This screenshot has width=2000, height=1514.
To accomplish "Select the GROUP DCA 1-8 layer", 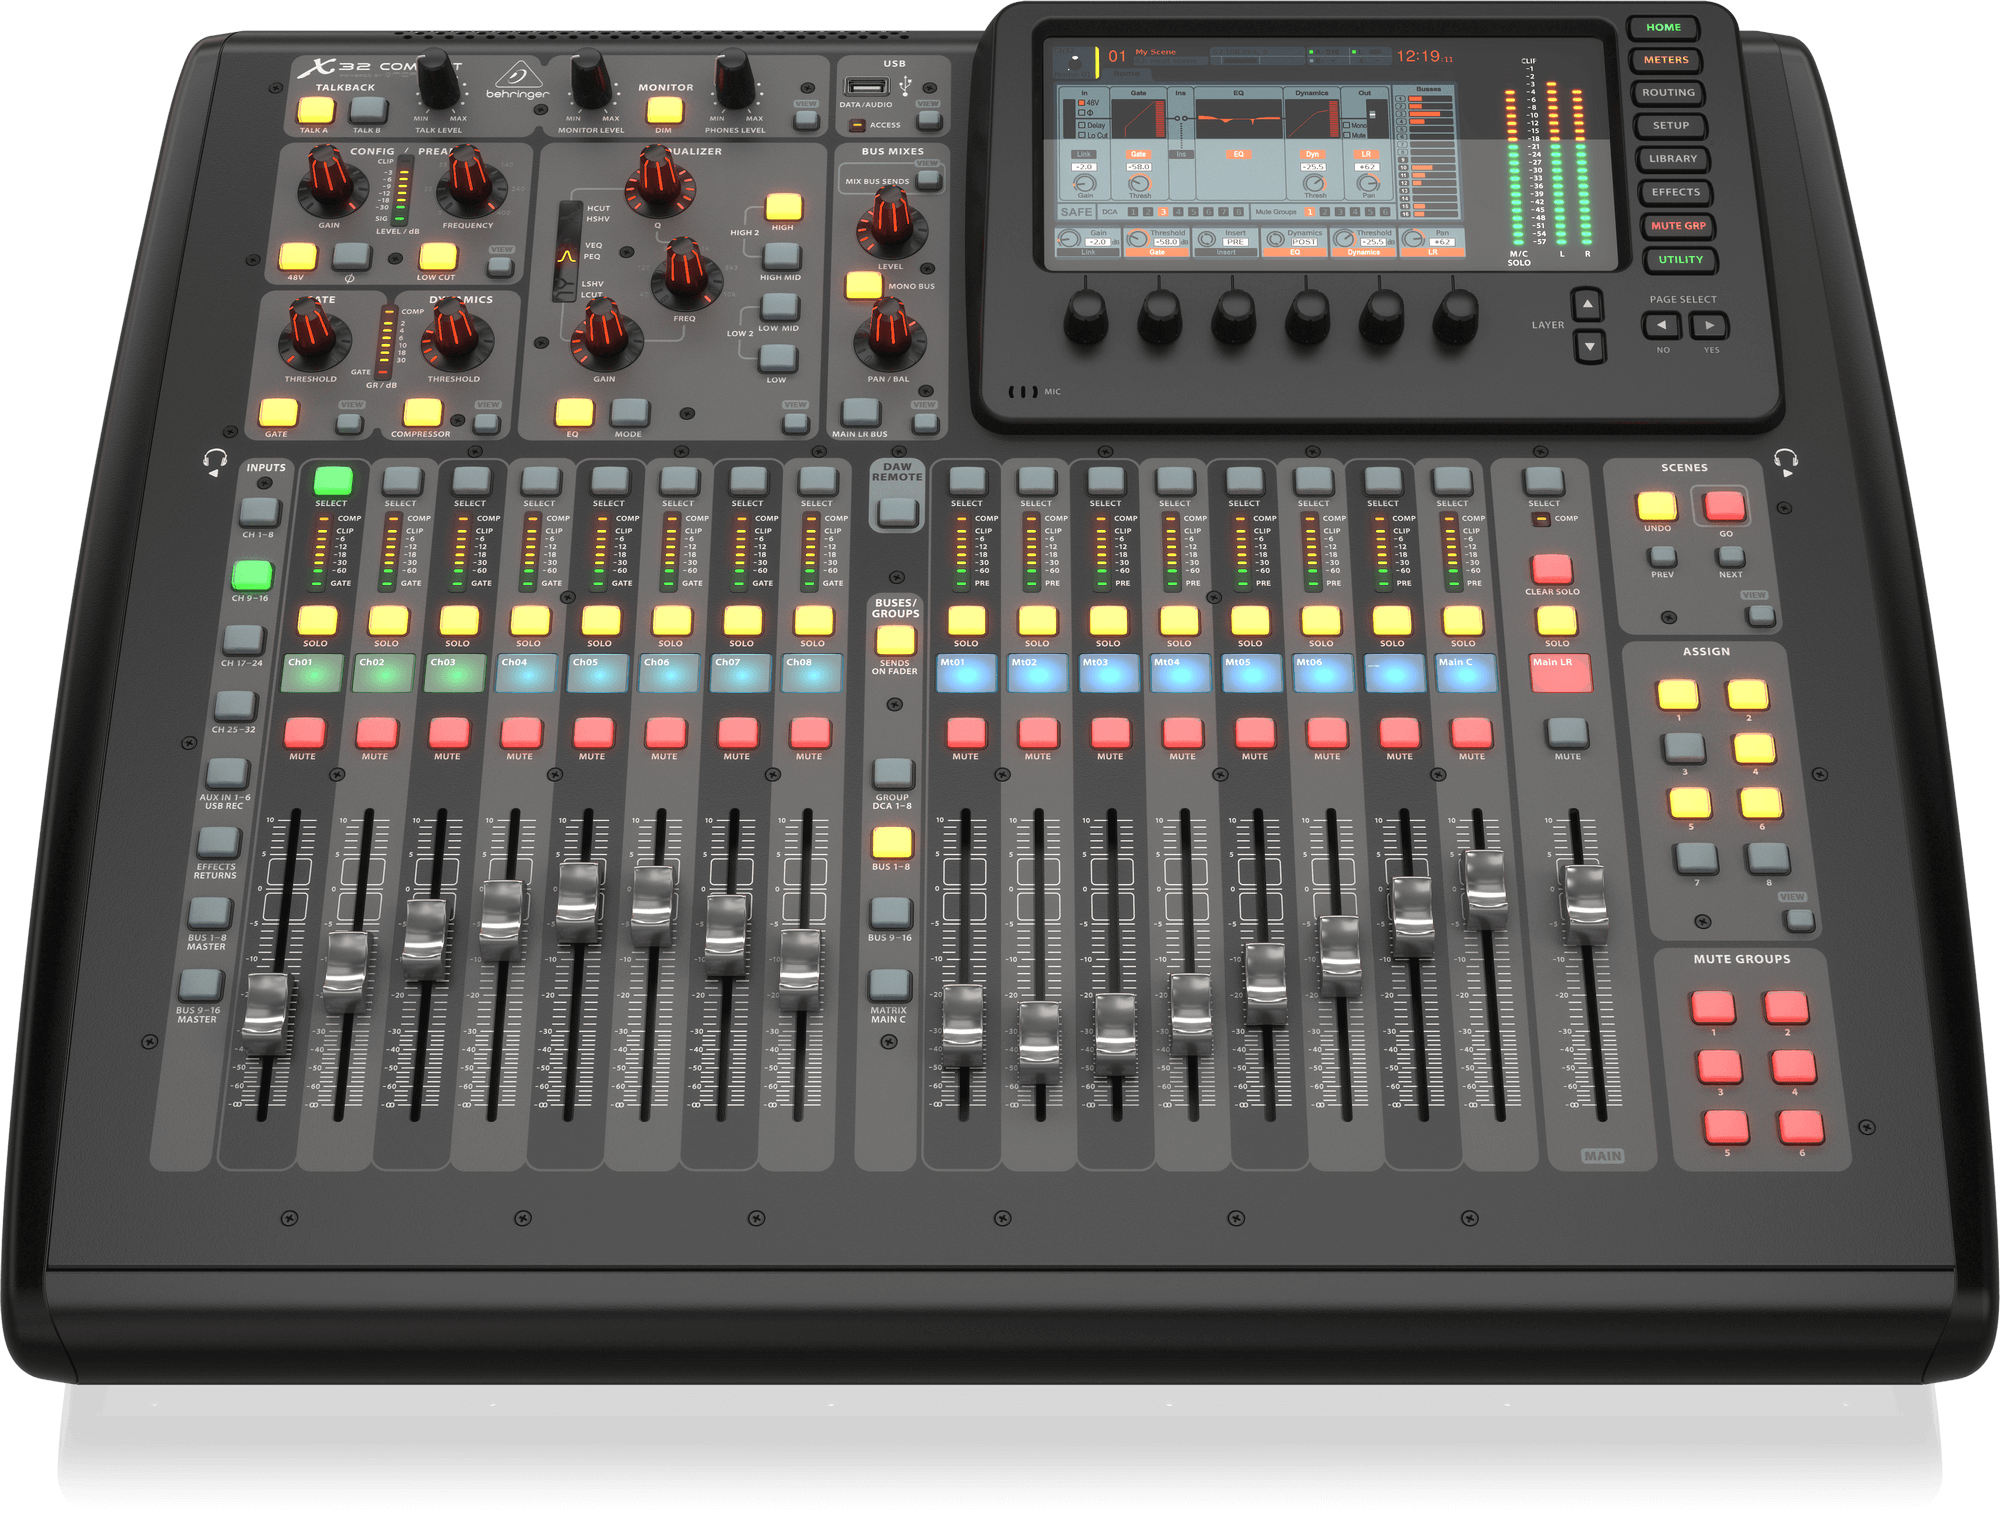I will coord(893,773).
